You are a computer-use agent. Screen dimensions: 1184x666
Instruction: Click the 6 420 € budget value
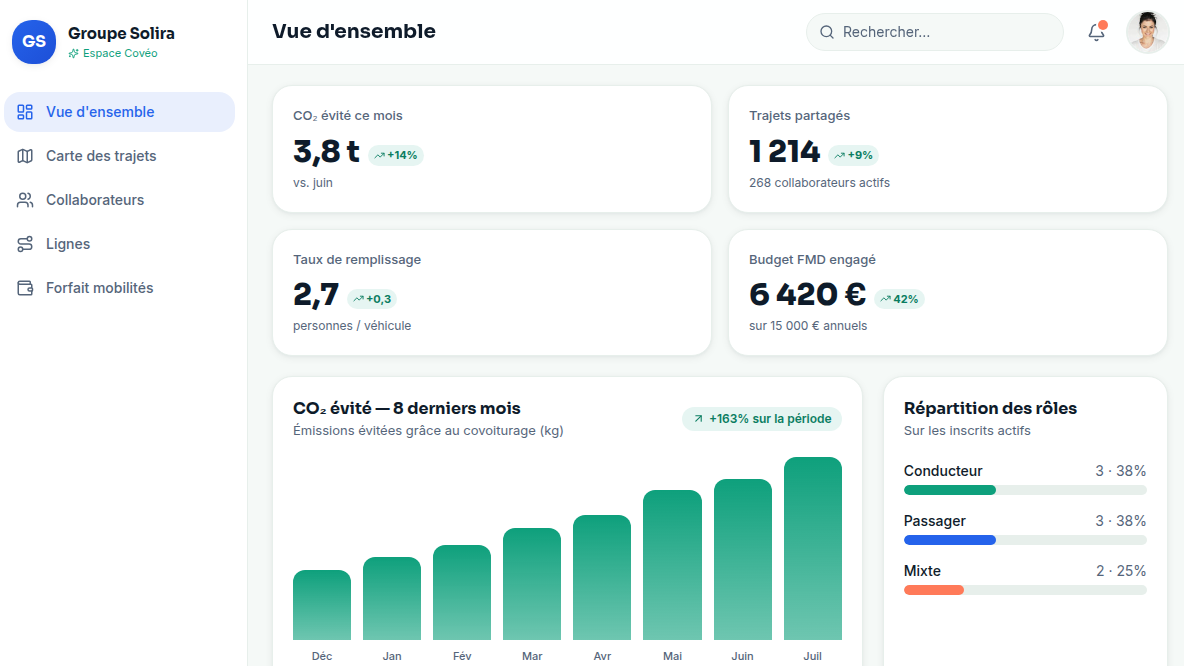[x=807, y=295]
